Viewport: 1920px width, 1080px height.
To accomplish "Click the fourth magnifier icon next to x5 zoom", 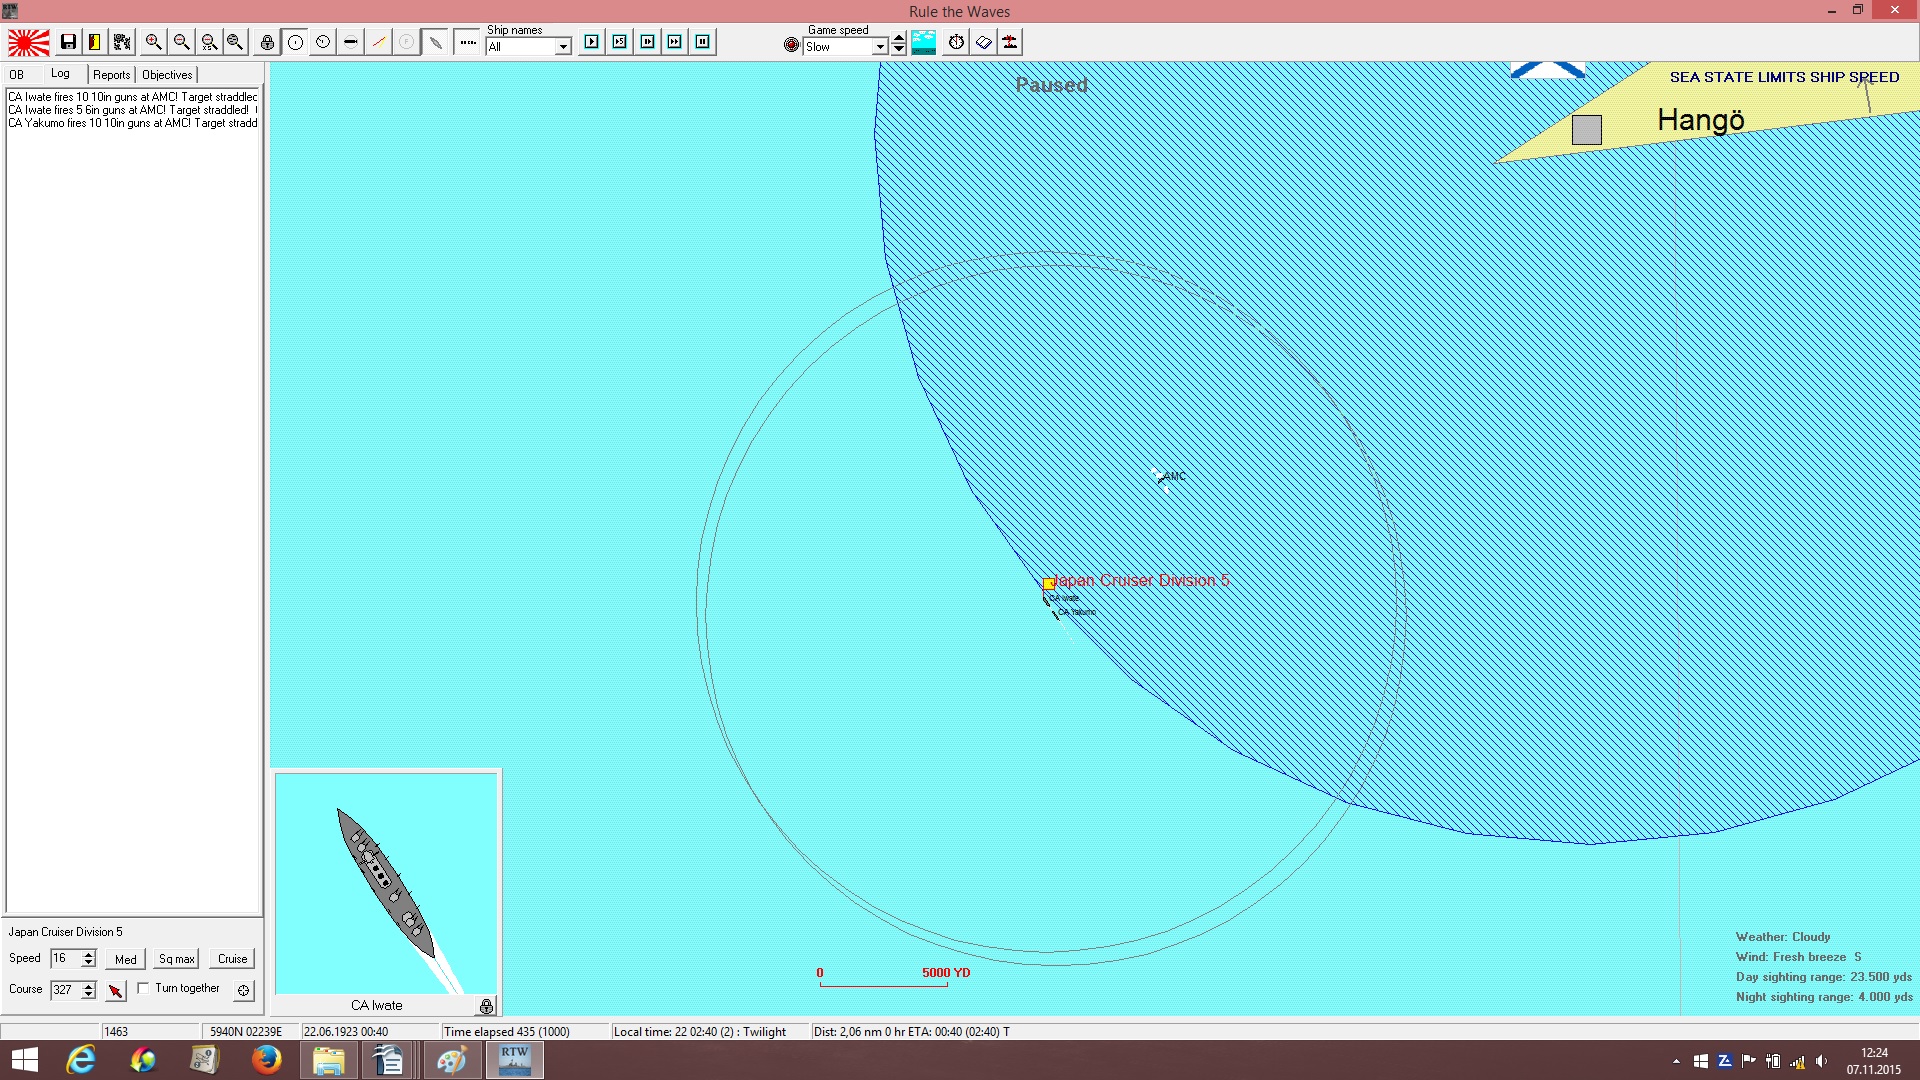I will click(235, 42).
